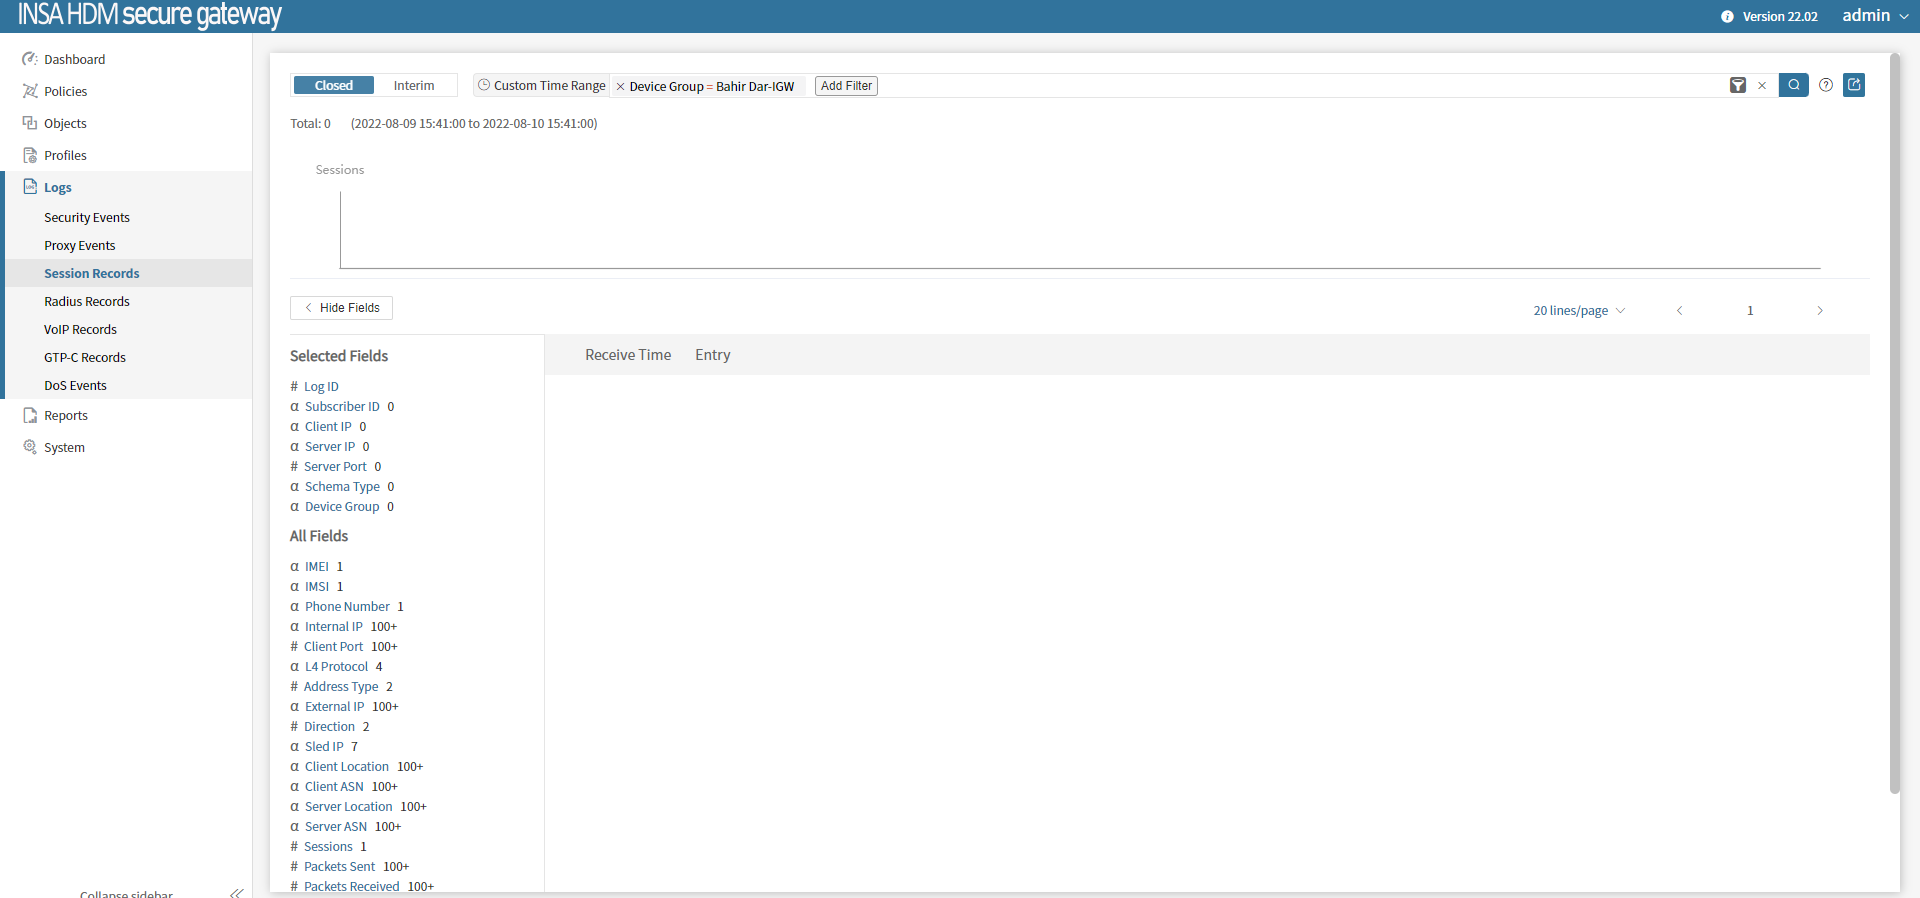Open Security Events in Logs menu
1920x898 pixels.
click(x=87, y=218)
